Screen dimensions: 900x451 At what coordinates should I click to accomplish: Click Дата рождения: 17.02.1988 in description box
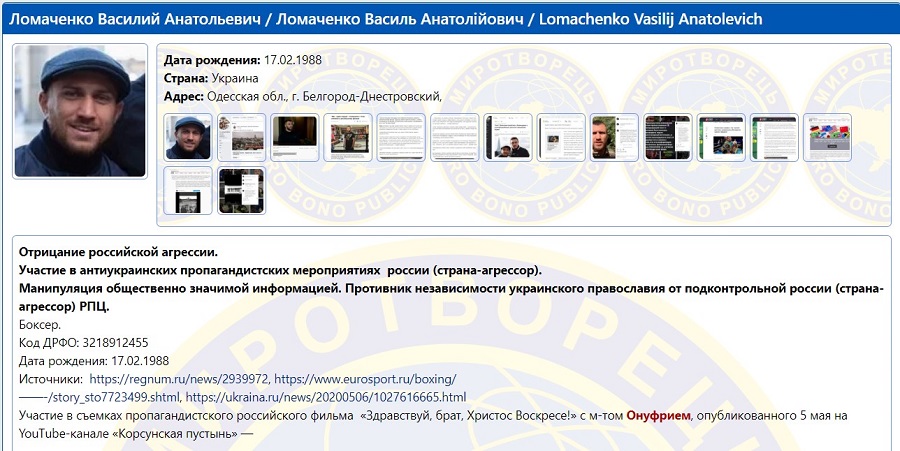[94, 361]
